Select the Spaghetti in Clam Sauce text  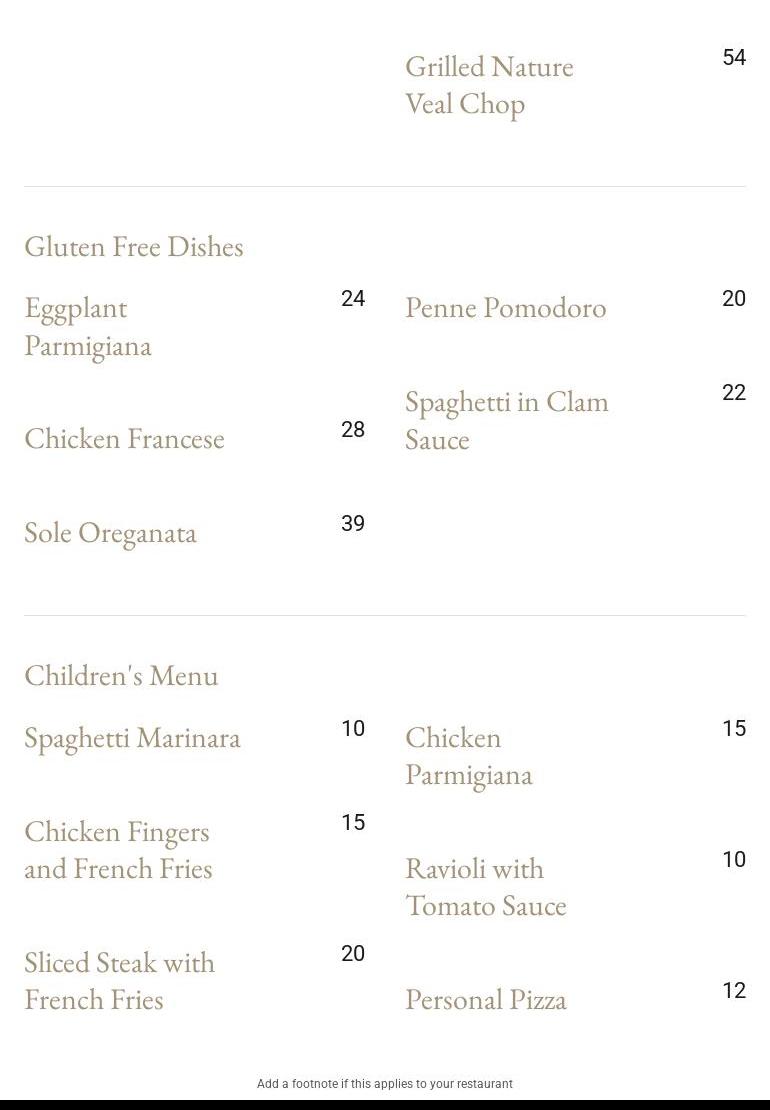[x=507, y=420]
